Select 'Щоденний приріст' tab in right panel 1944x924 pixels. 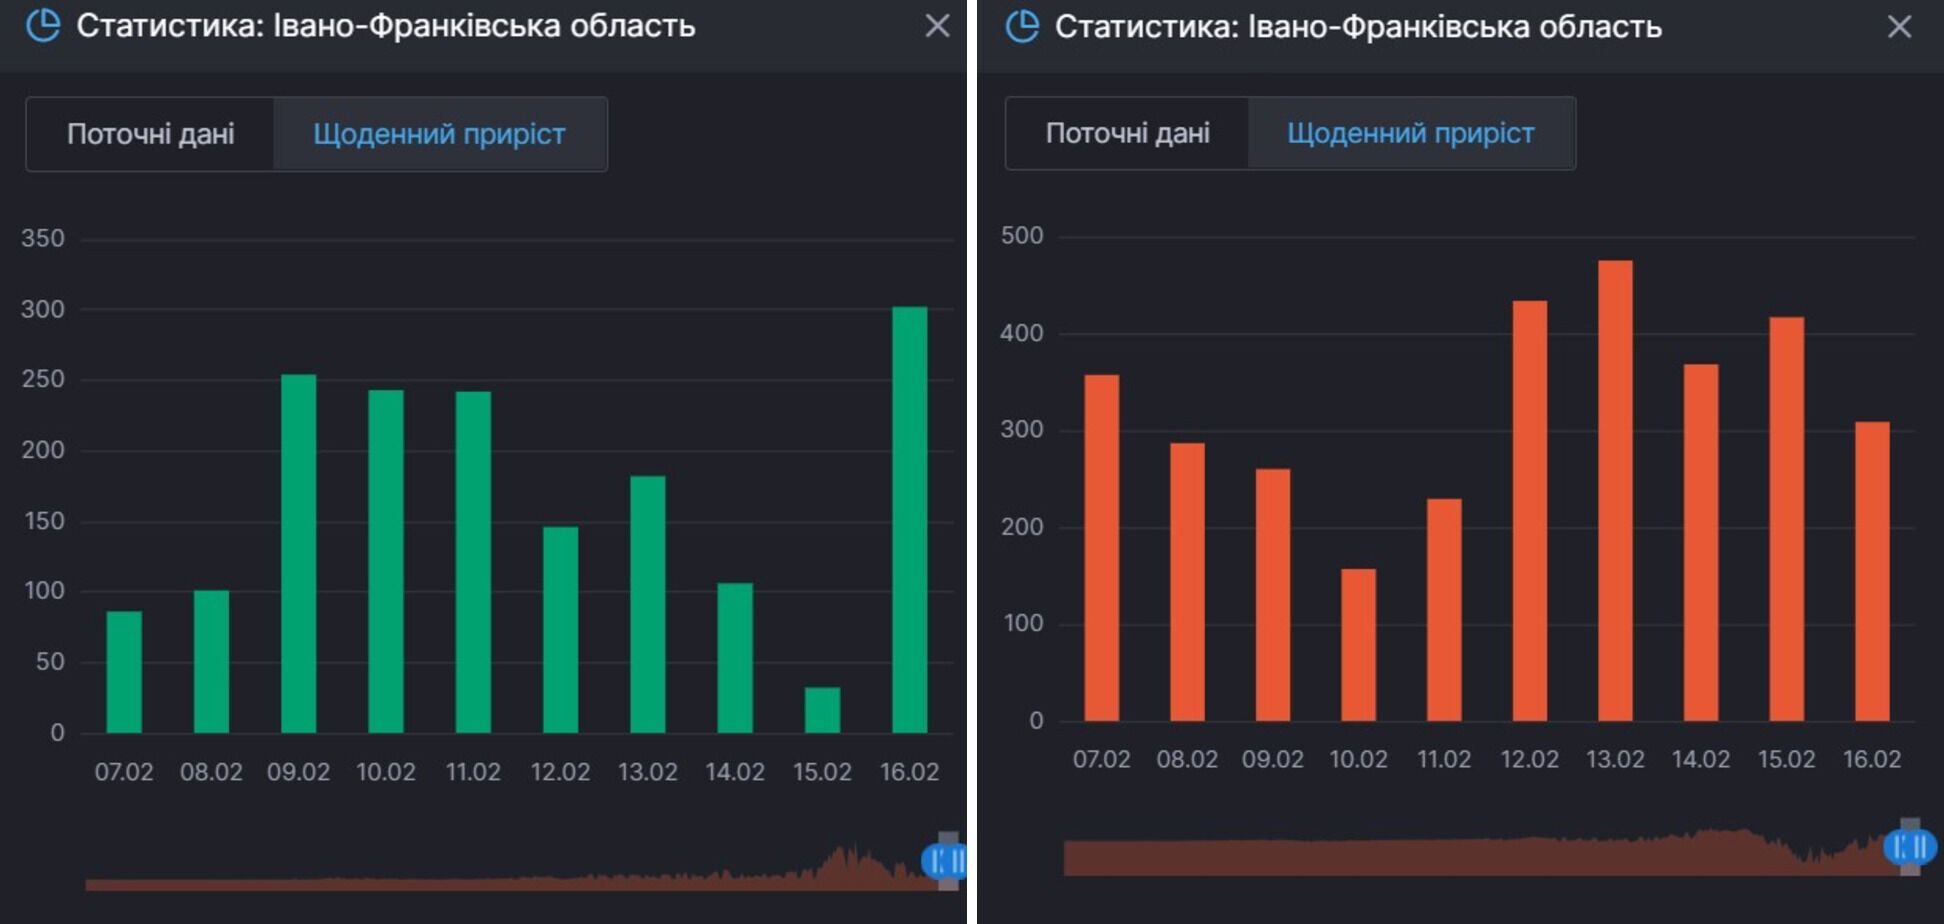(1410, 133)
